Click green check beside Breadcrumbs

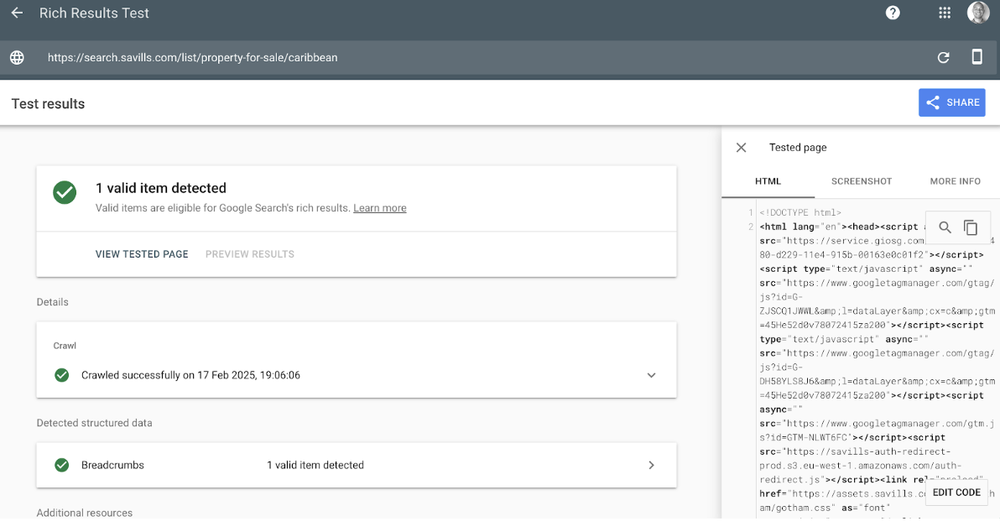click(62, 465)
